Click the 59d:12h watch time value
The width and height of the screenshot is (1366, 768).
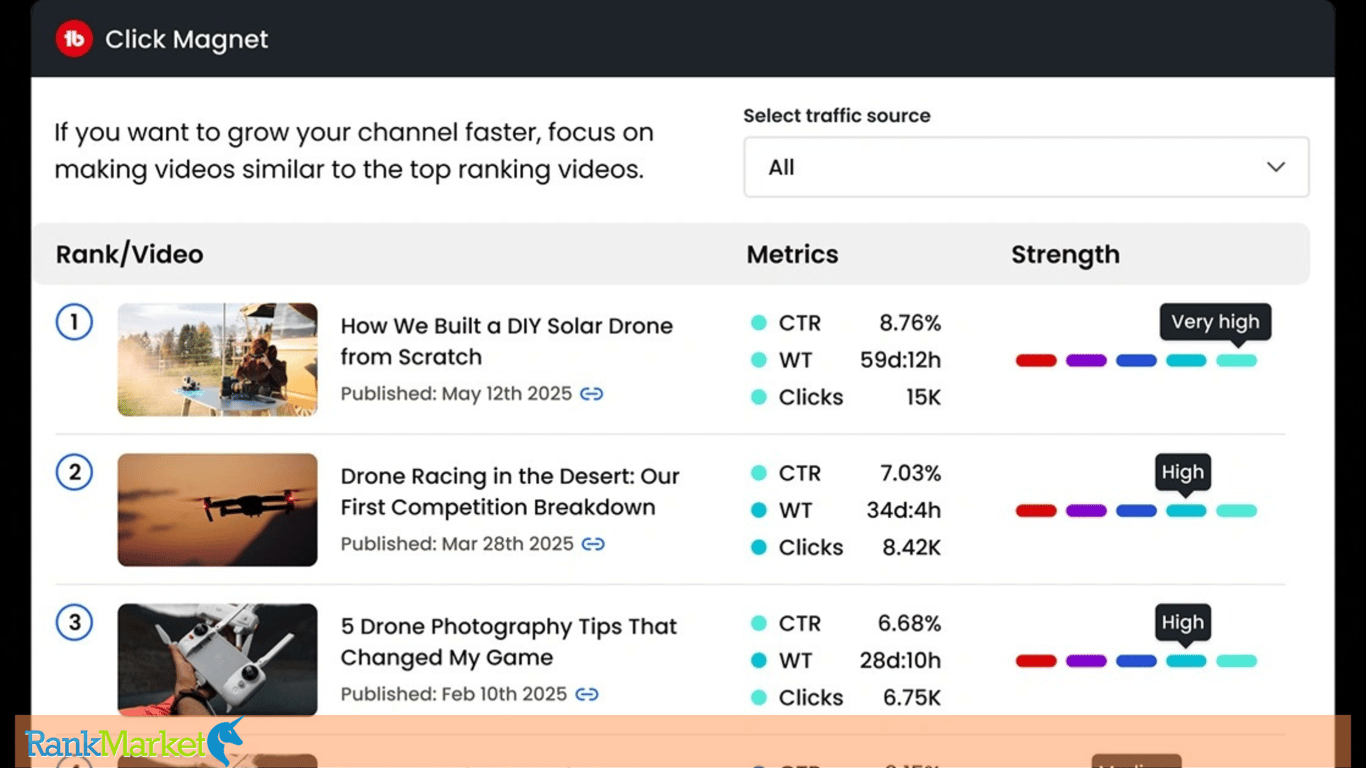(901, 360)
